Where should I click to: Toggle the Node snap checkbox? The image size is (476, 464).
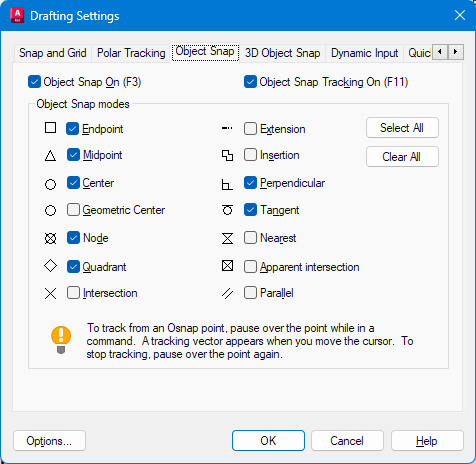tap(73, 238)
